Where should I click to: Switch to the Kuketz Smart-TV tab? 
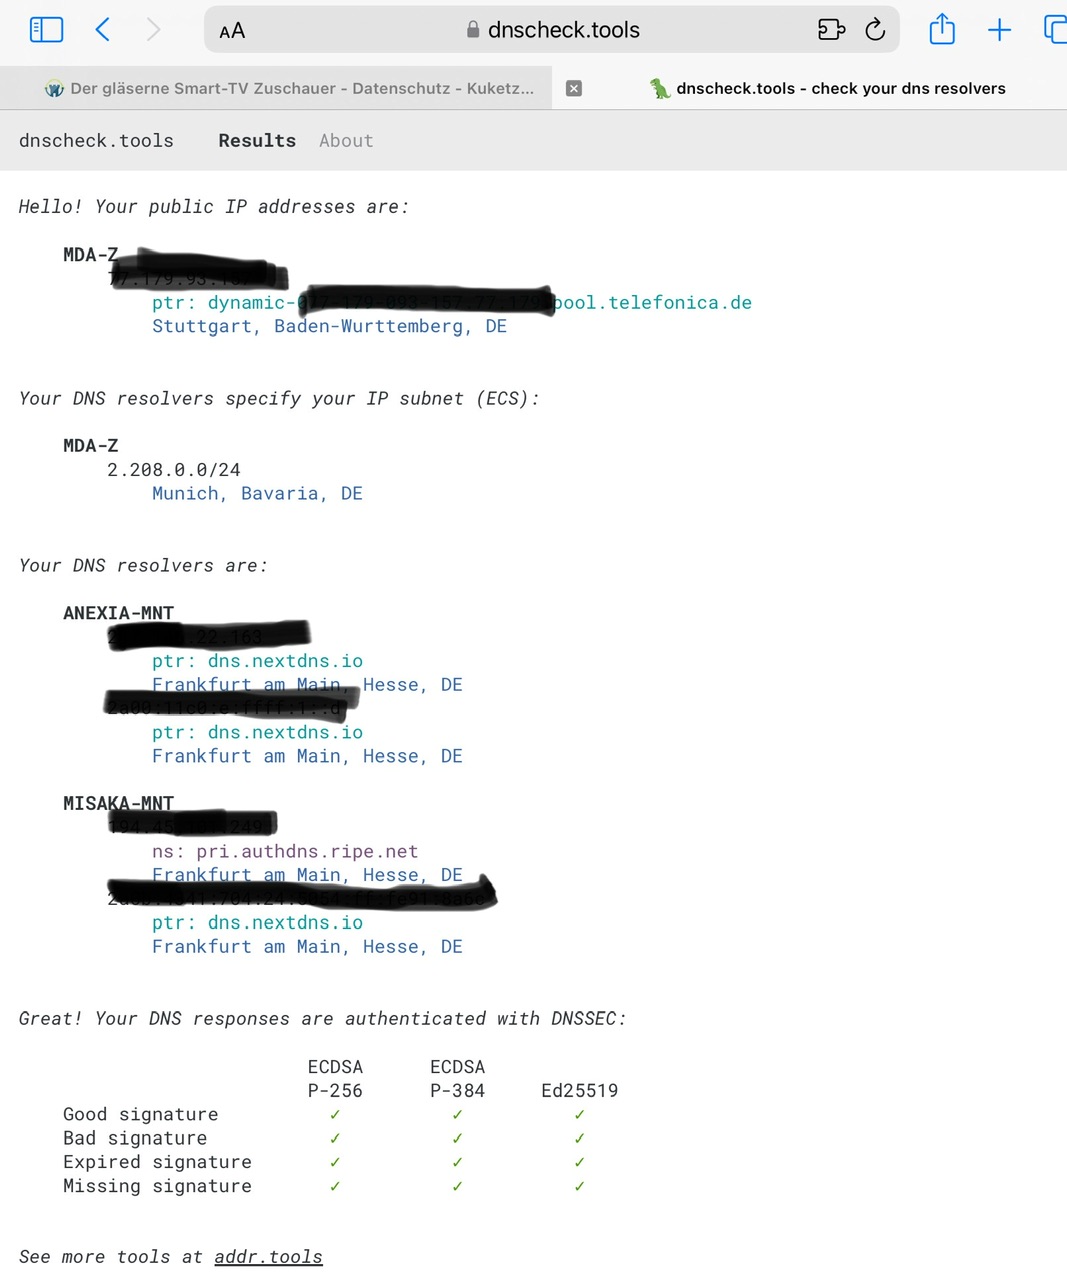[x=276, y=88]
